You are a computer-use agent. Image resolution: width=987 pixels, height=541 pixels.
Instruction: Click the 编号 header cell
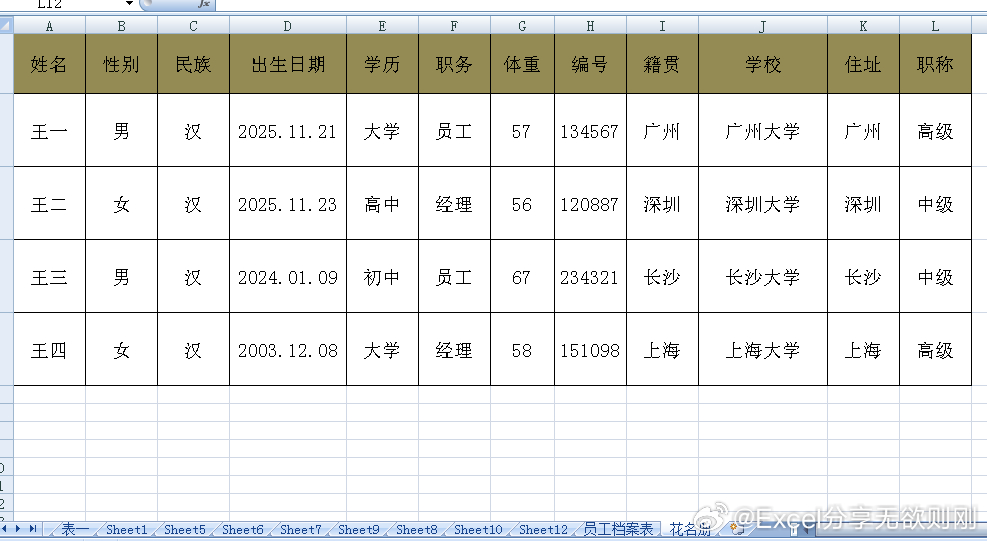tap(590, 64)
